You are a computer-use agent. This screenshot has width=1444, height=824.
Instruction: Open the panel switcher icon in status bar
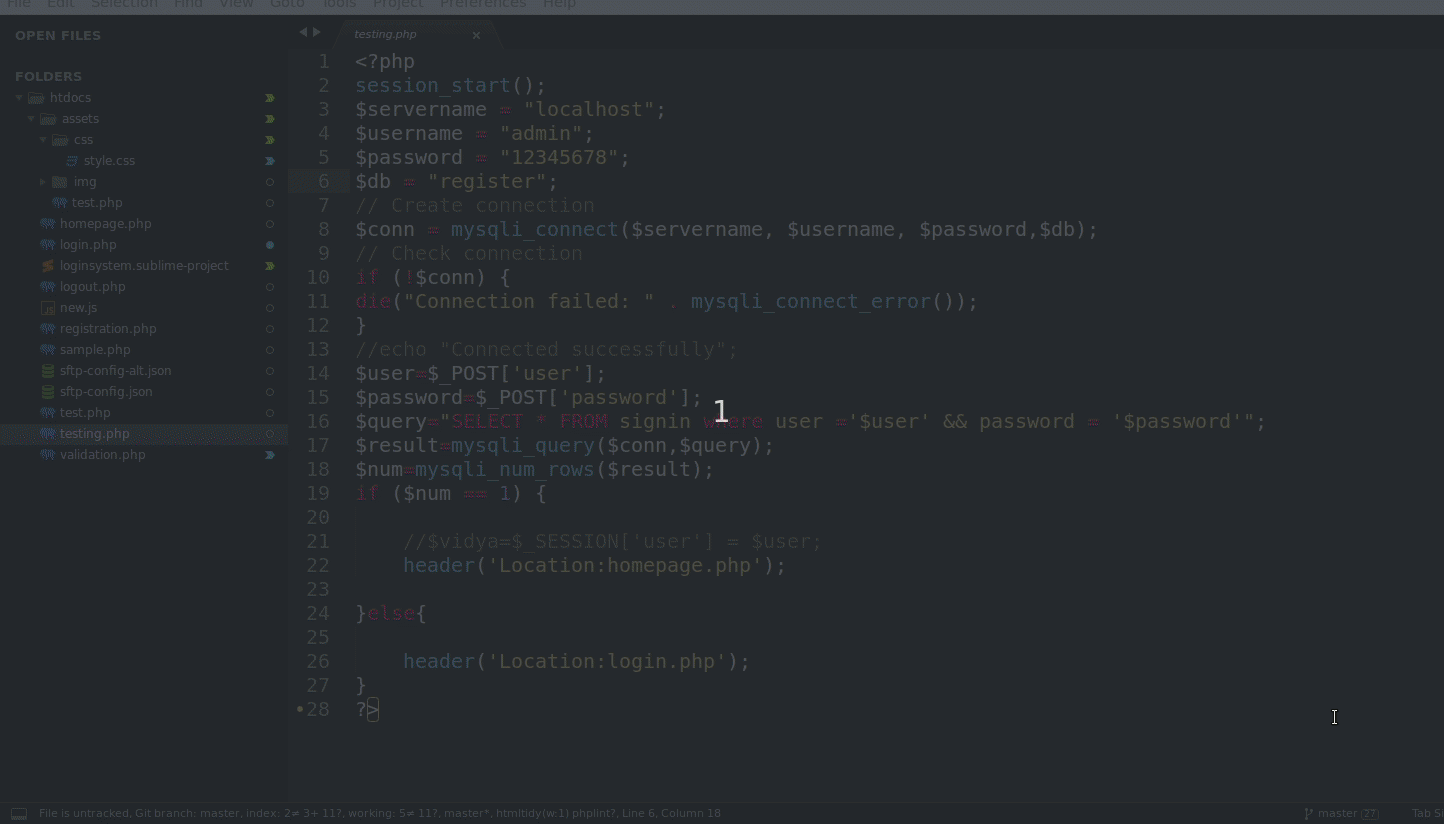[19, 814]
